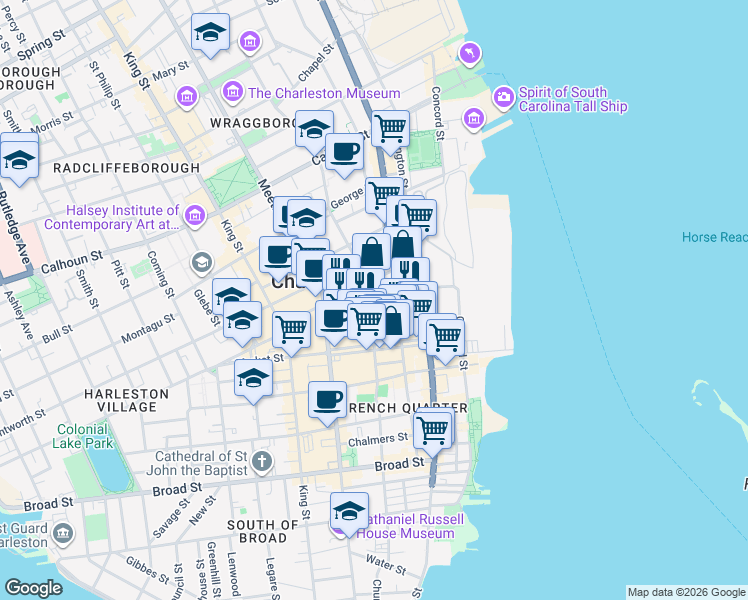Click the 'New St' street label

point(202,510)
